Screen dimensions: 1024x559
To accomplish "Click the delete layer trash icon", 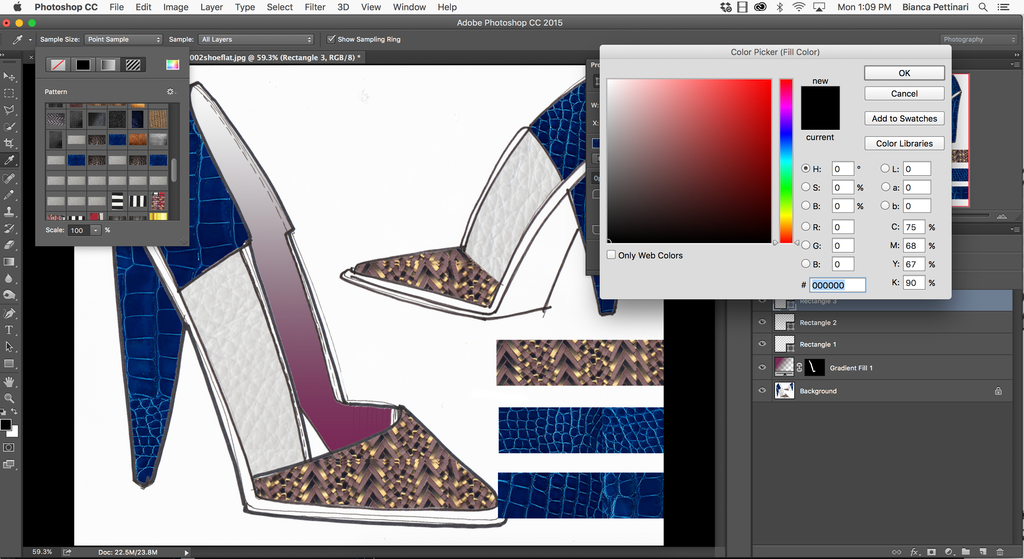I will pos(1002,551).
